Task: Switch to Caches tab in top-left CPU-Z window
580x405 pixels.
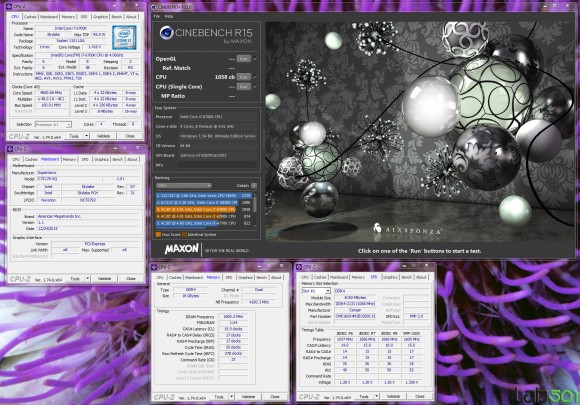Action: point(30,17)
